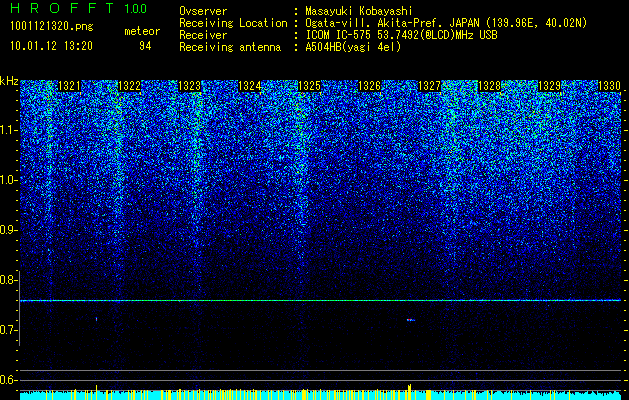Click the date stamp 10.01.12 13:20
The height and width of the screenshot is (400, 629).
tap(51, 46)
